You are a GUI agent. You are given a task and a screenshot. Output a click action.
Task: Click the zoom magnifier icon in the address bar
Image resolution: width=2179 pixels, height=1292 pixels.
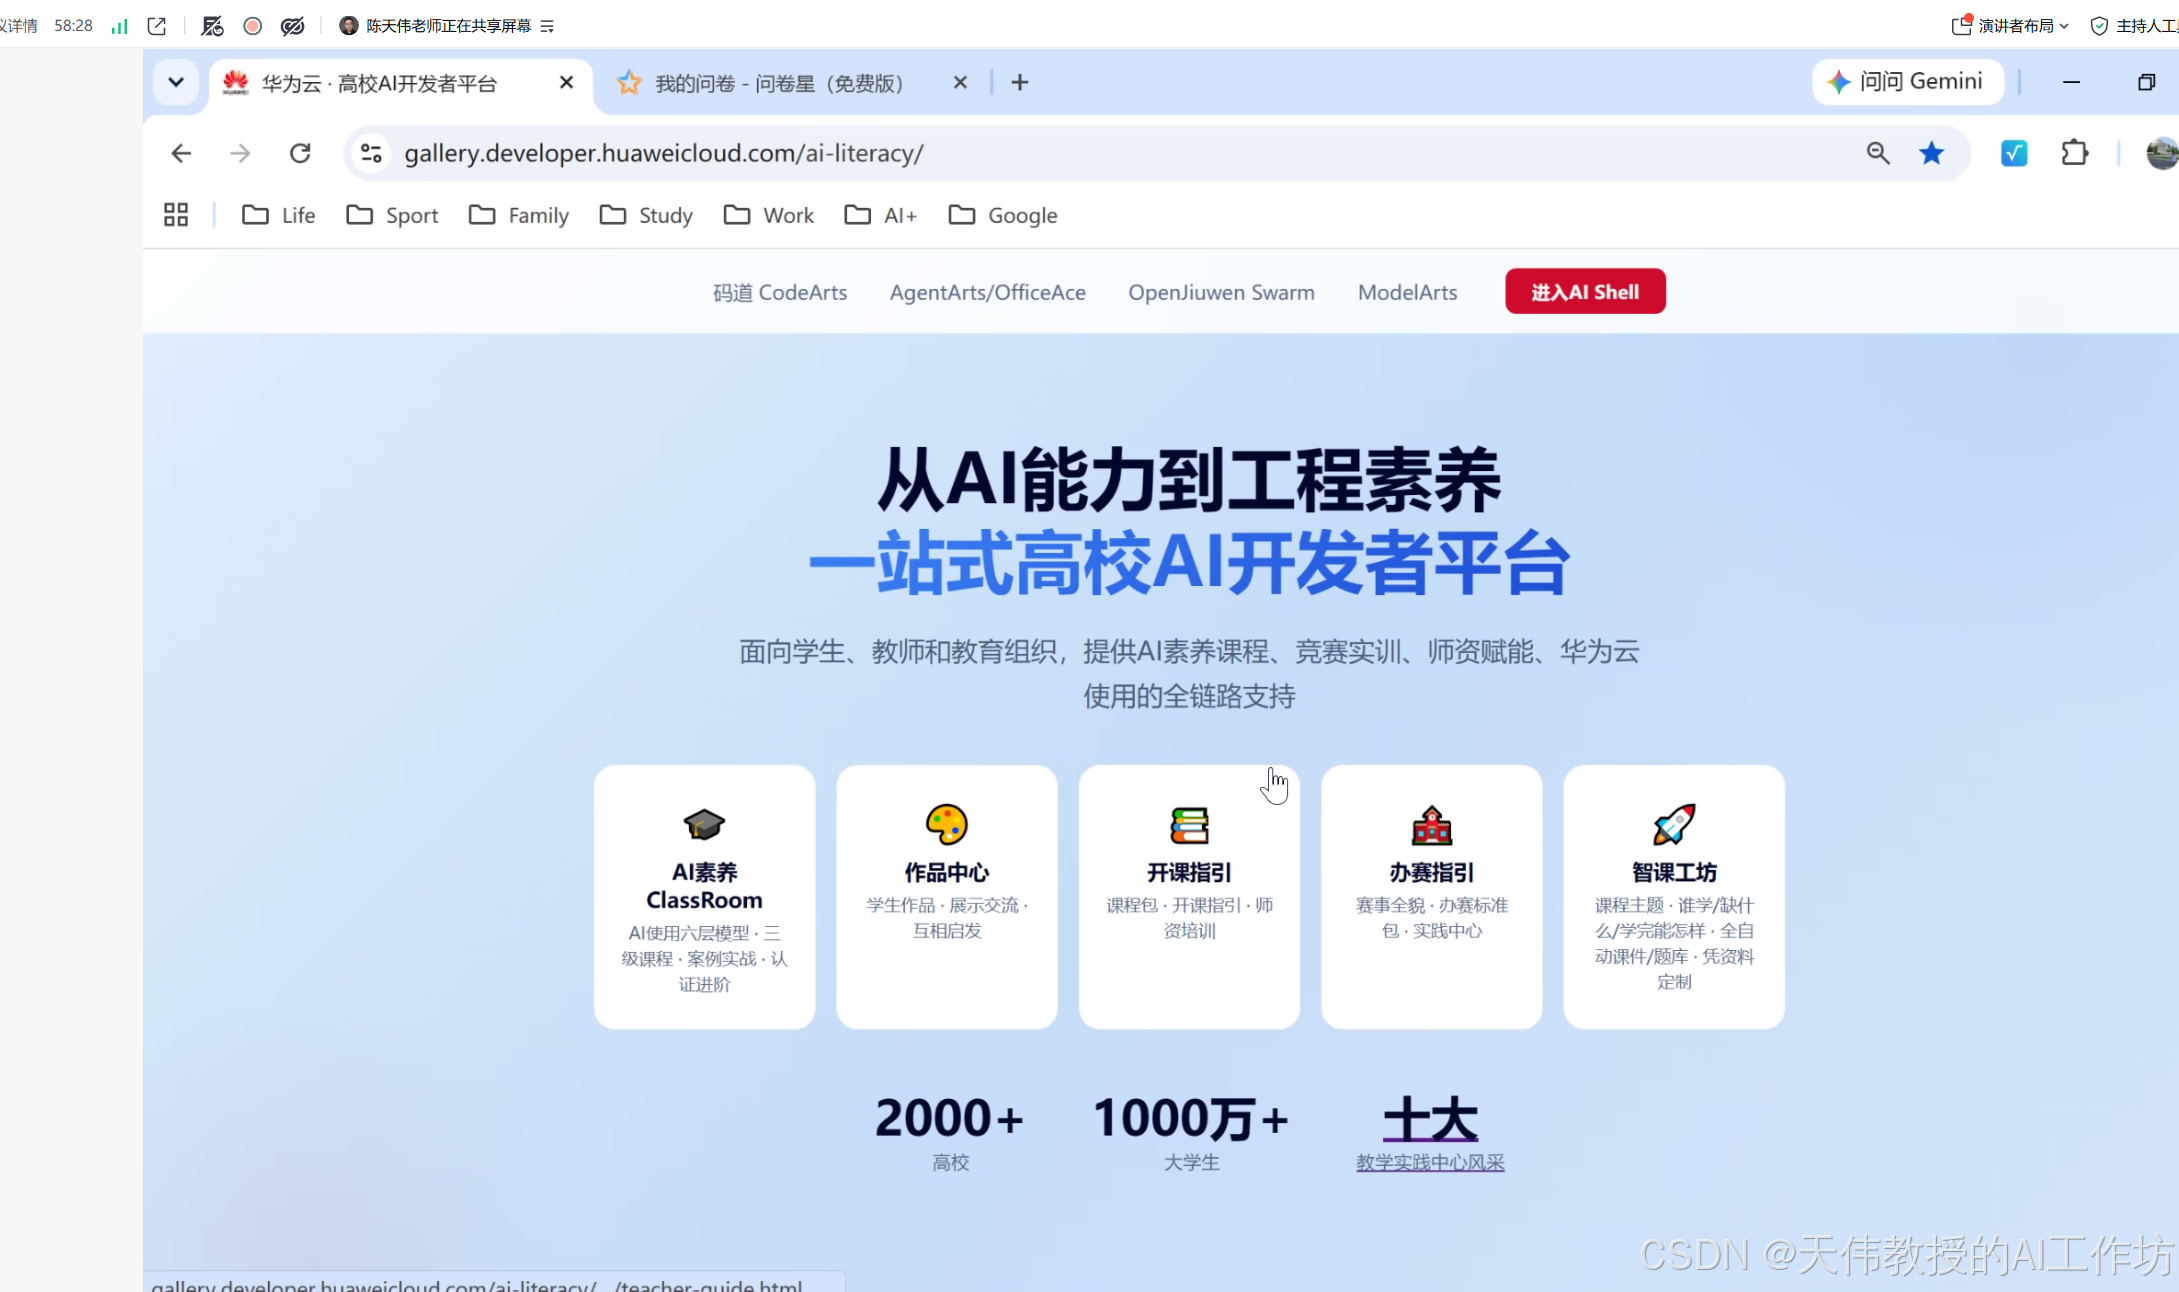(x=1878, y=153)
